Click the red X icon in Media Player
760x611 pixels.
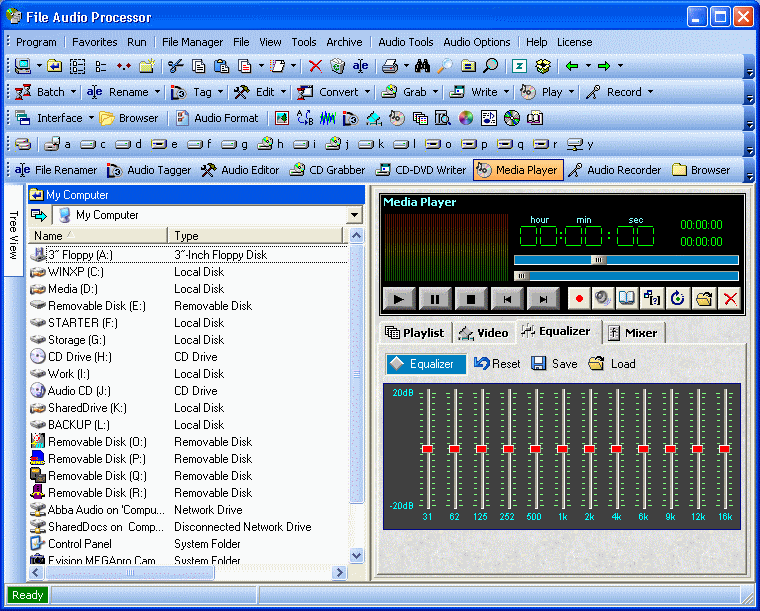pos(730,298)
